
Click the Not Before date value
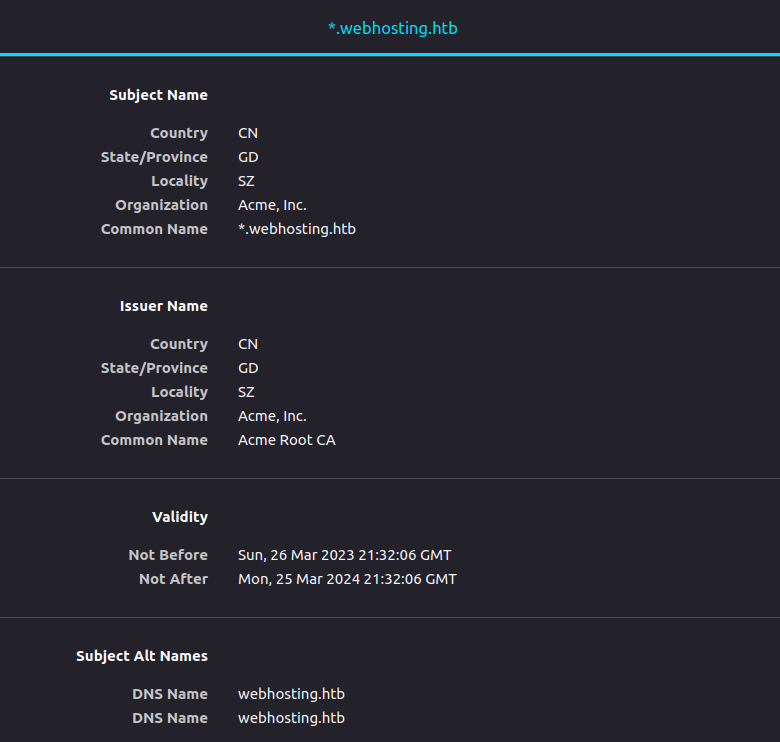tap(344, 555)
